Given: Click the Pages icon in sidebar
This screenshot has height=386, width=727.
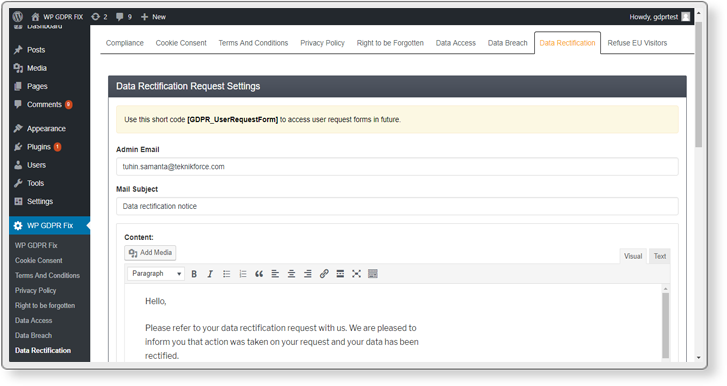Looking at the screenshot, I should click(x=18, y=86).
